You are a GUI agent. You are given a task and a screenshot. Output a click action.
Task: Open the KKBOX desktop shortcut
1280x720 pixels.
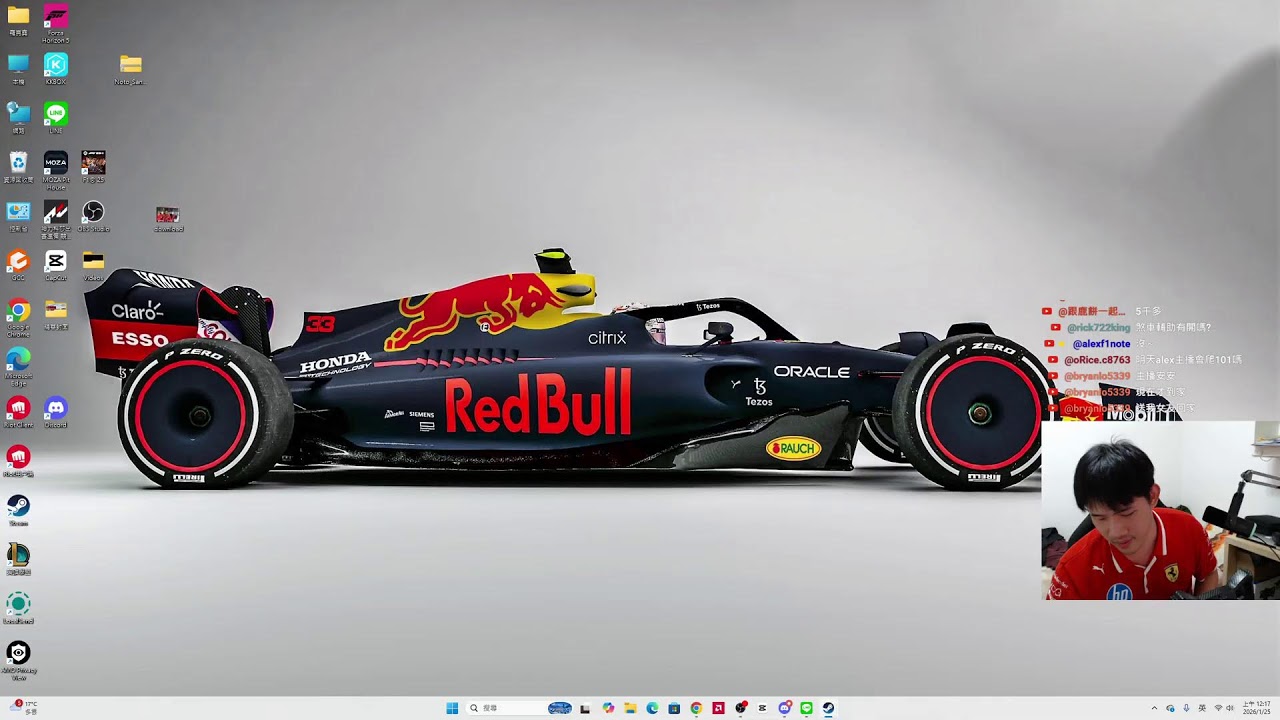tap(56, 69)
